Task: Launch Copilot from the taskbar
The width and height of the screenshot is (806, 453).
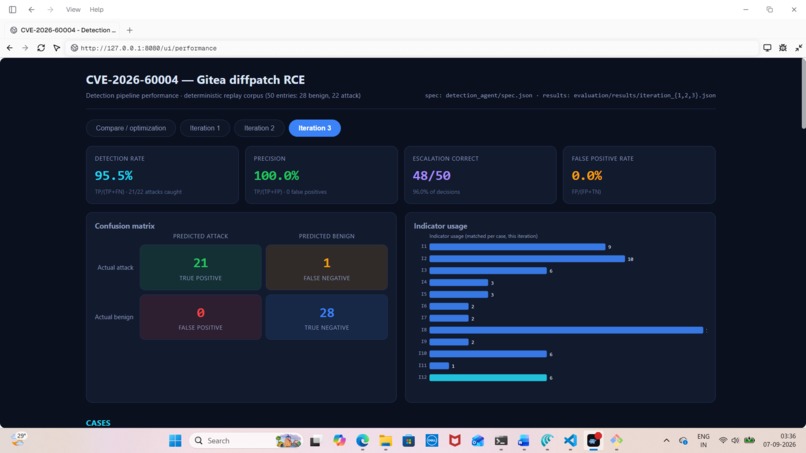Action: click(x=339, y=441)
